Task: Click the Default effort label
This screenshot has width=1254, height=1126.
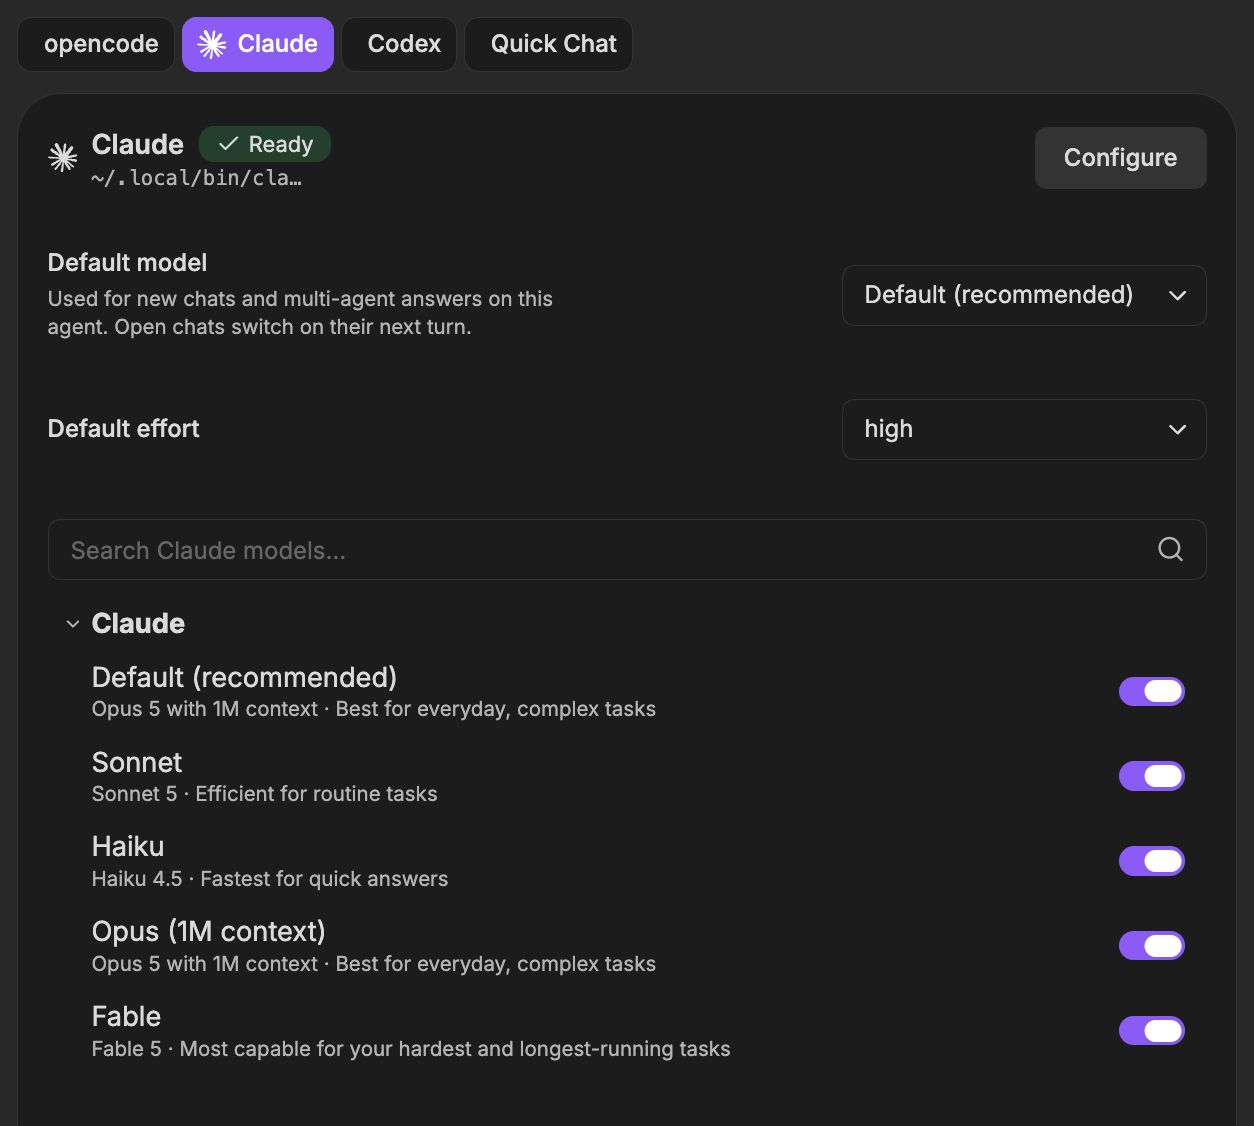Action: coord(124,429)
